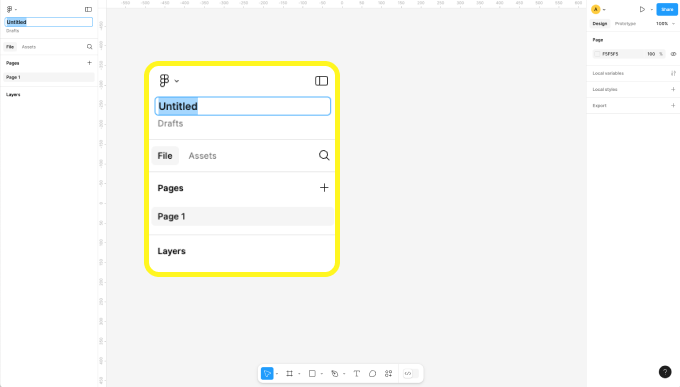Select the Move tool in the bottom toolbar
680x387 pixels.
[x=267, y=374]
